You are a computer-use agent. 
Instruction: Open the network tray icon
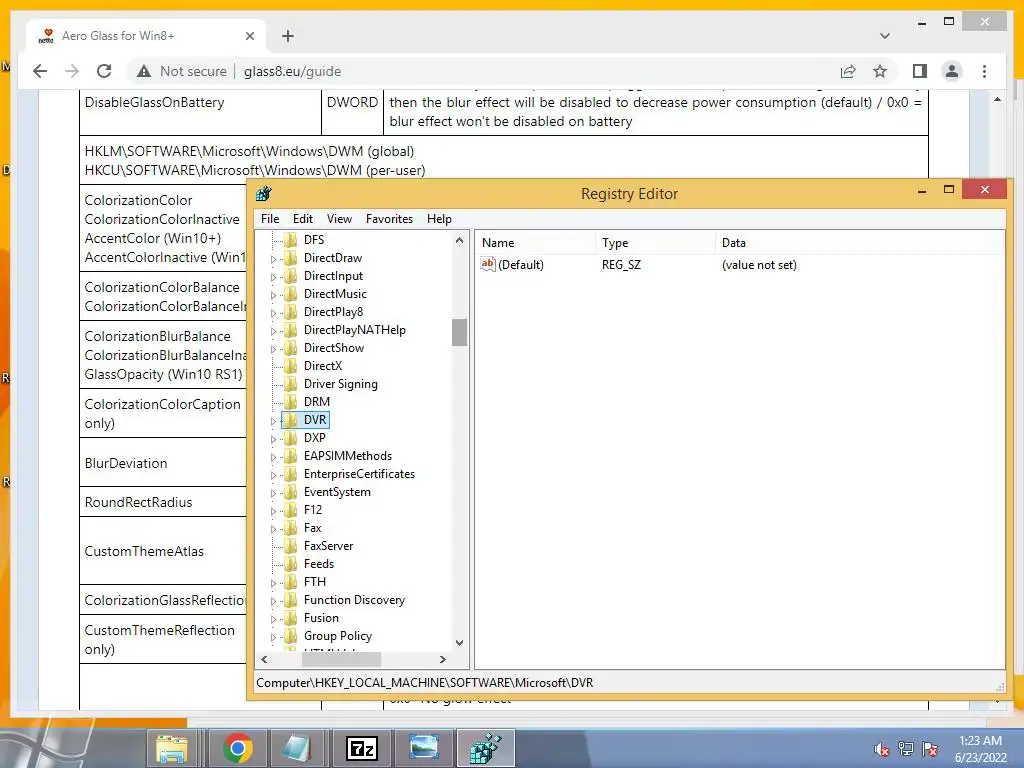pos(906,748)
